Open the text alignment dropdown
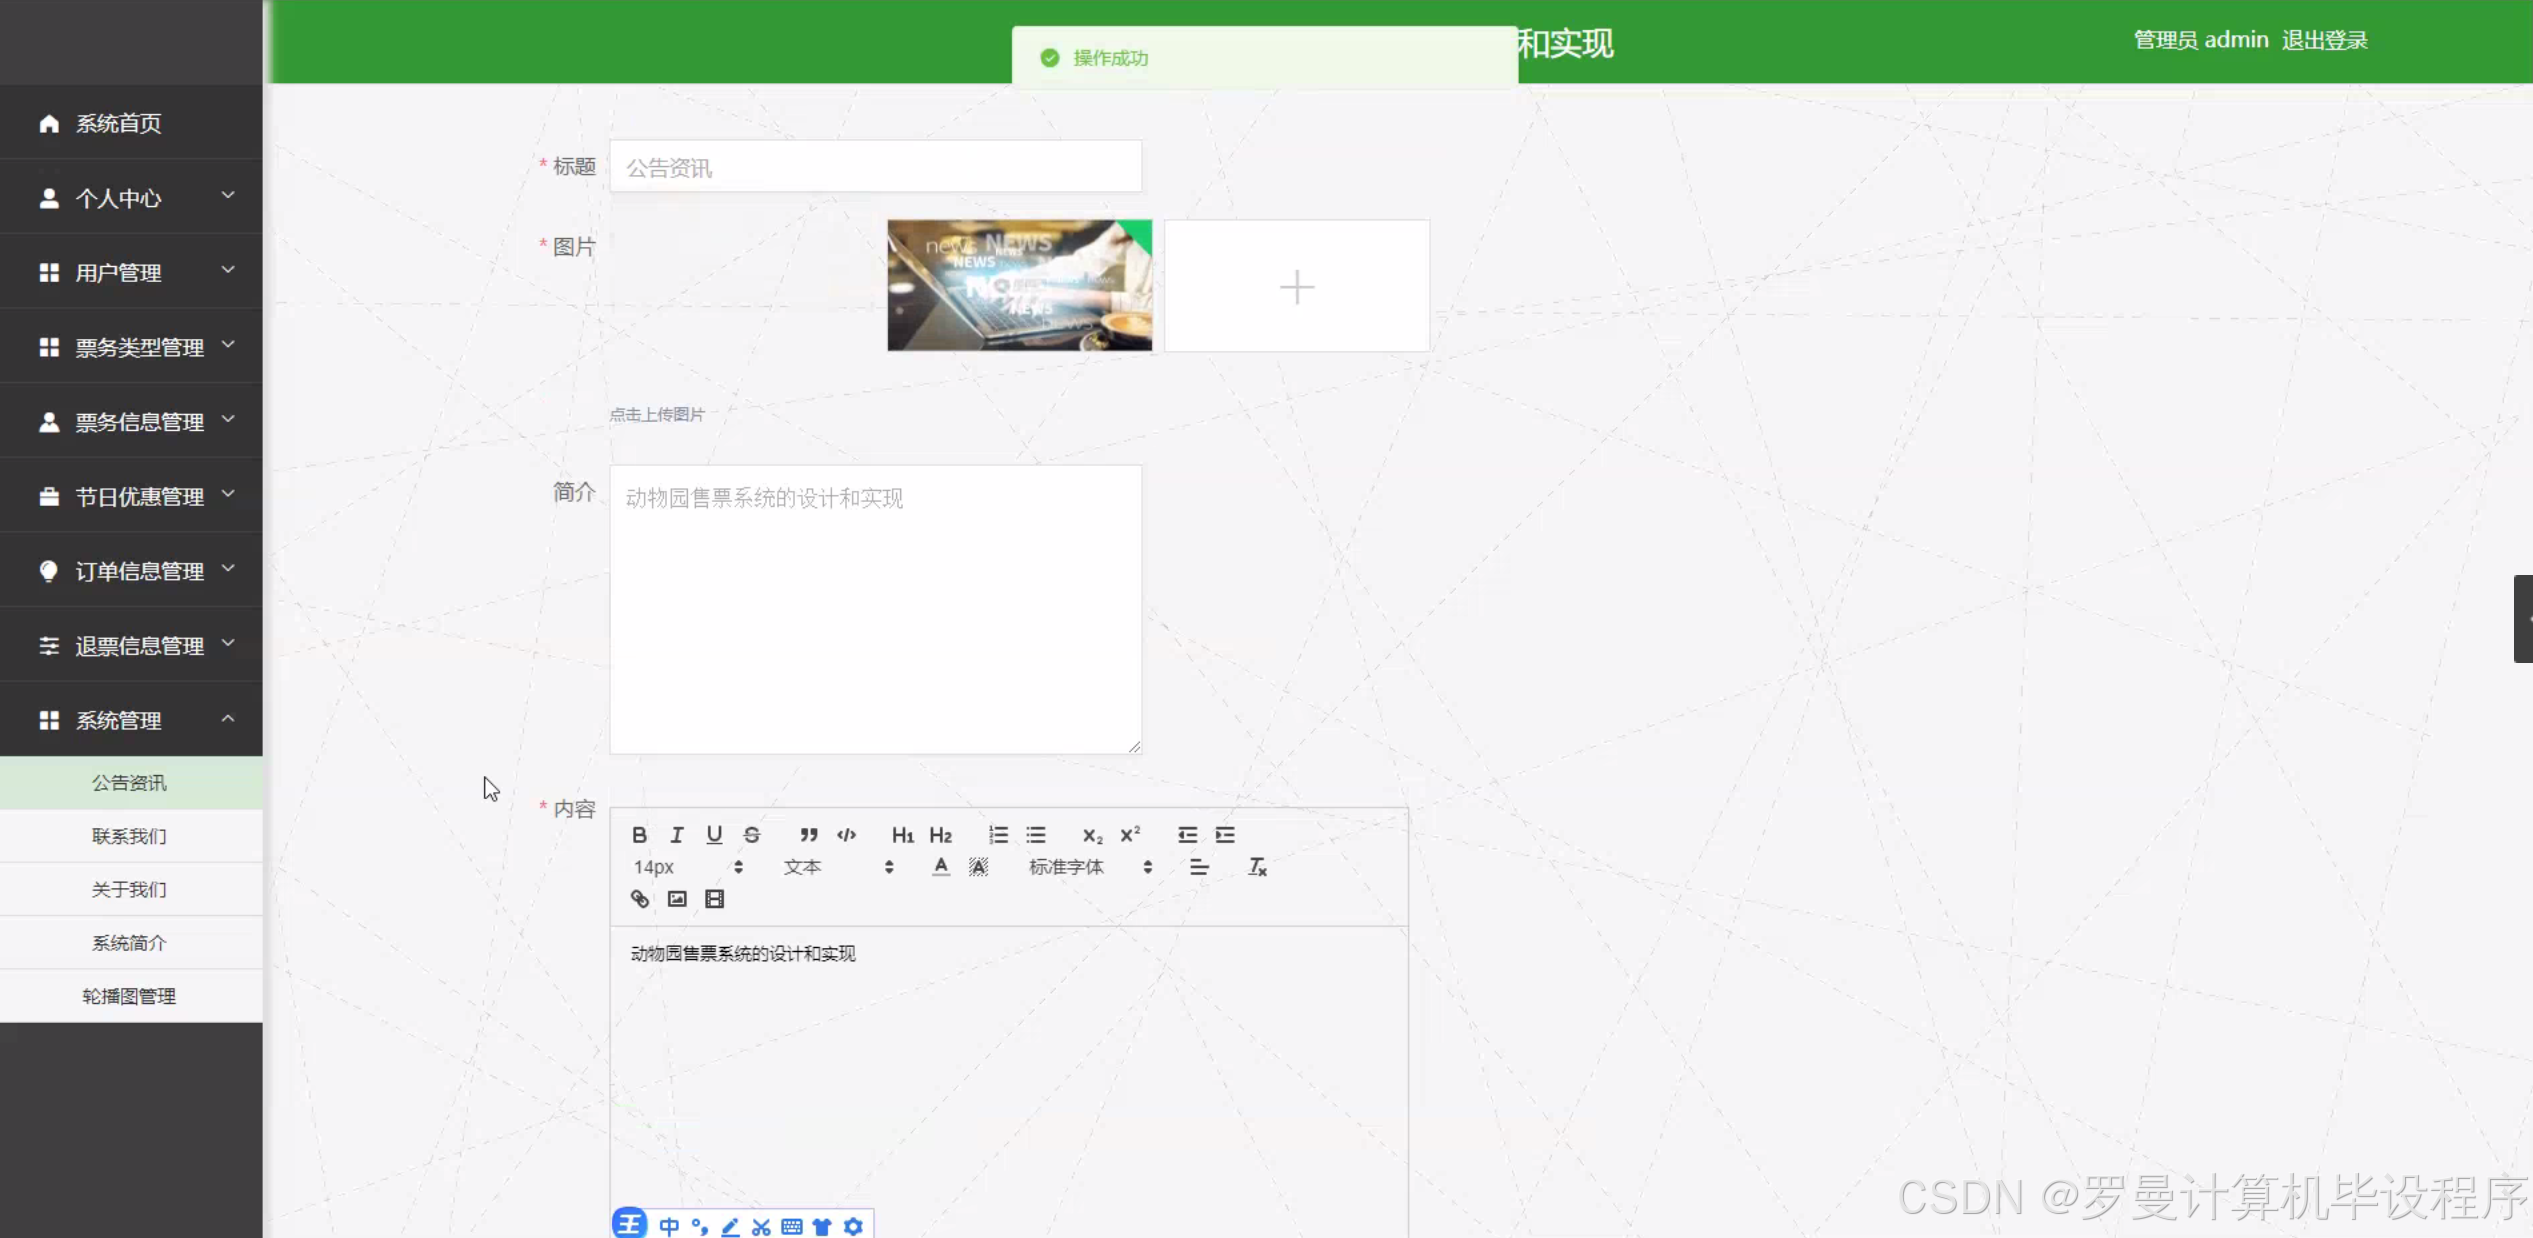Image resolution: width=2533 pixels, height=1238 pixels. 1199,867
